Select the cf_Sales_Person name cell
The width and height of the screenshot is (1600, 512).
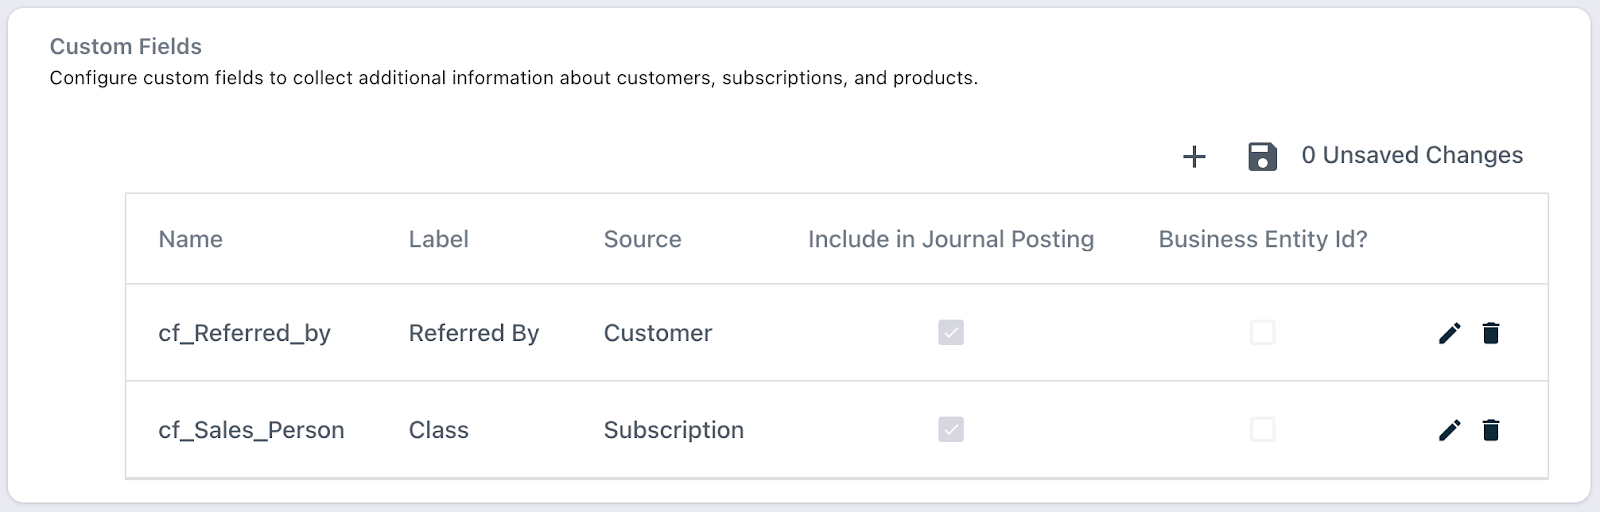click(x=251, y=430)
